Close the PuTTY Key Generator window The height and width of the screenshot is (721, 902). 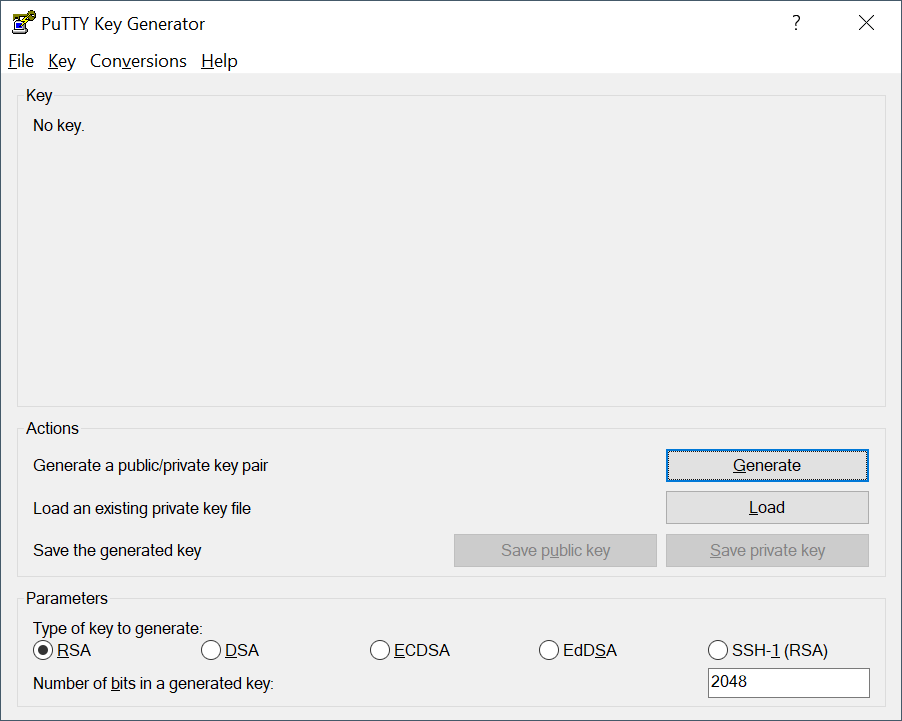866,23
